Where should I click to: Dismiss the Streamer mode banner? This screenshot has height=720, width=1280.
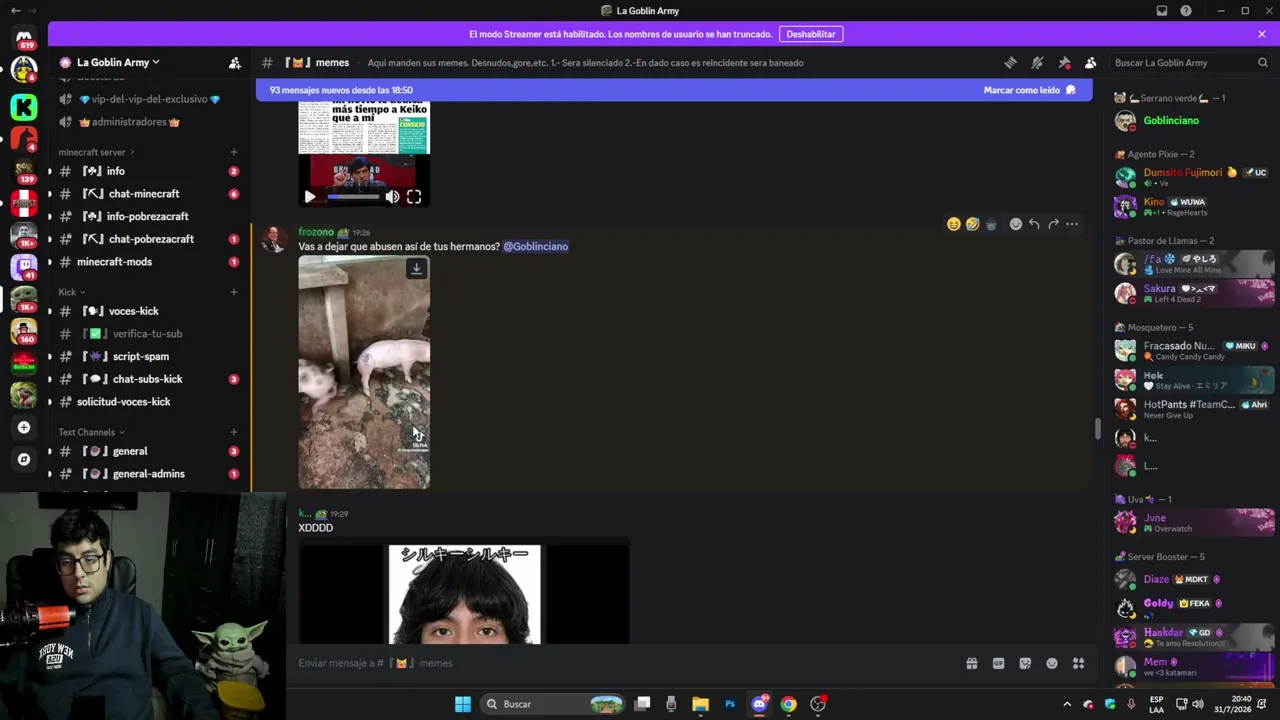pyautogui.click(x=1262, y=34)
